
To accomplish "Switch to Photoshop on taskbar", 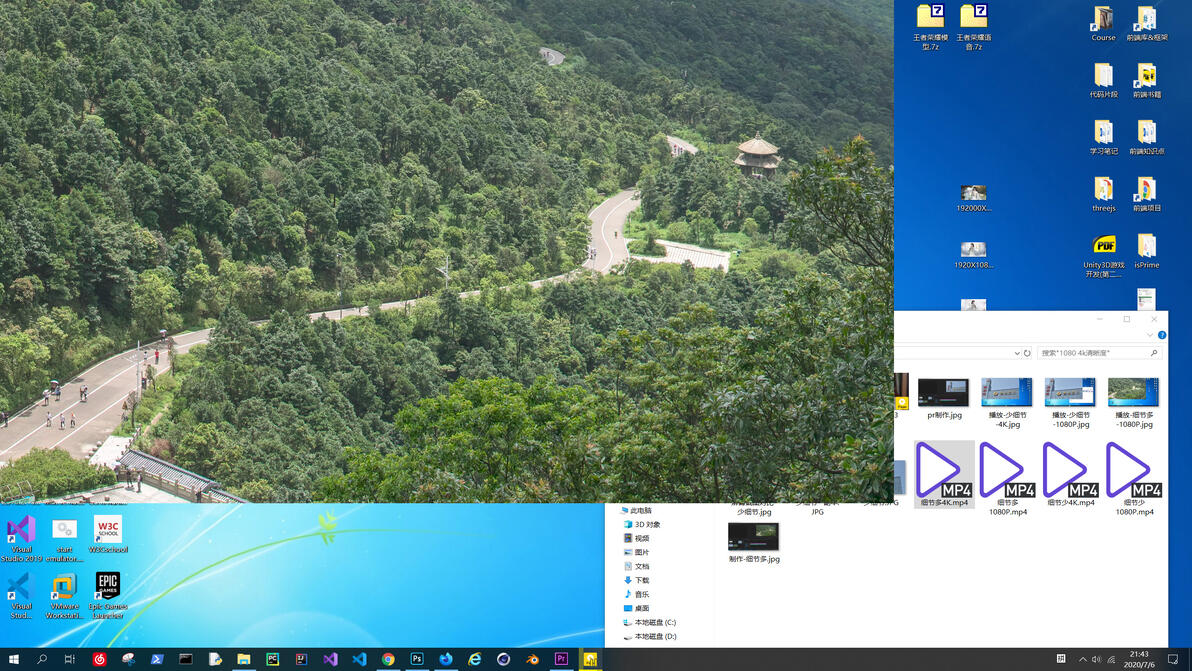I will [417, 659].
